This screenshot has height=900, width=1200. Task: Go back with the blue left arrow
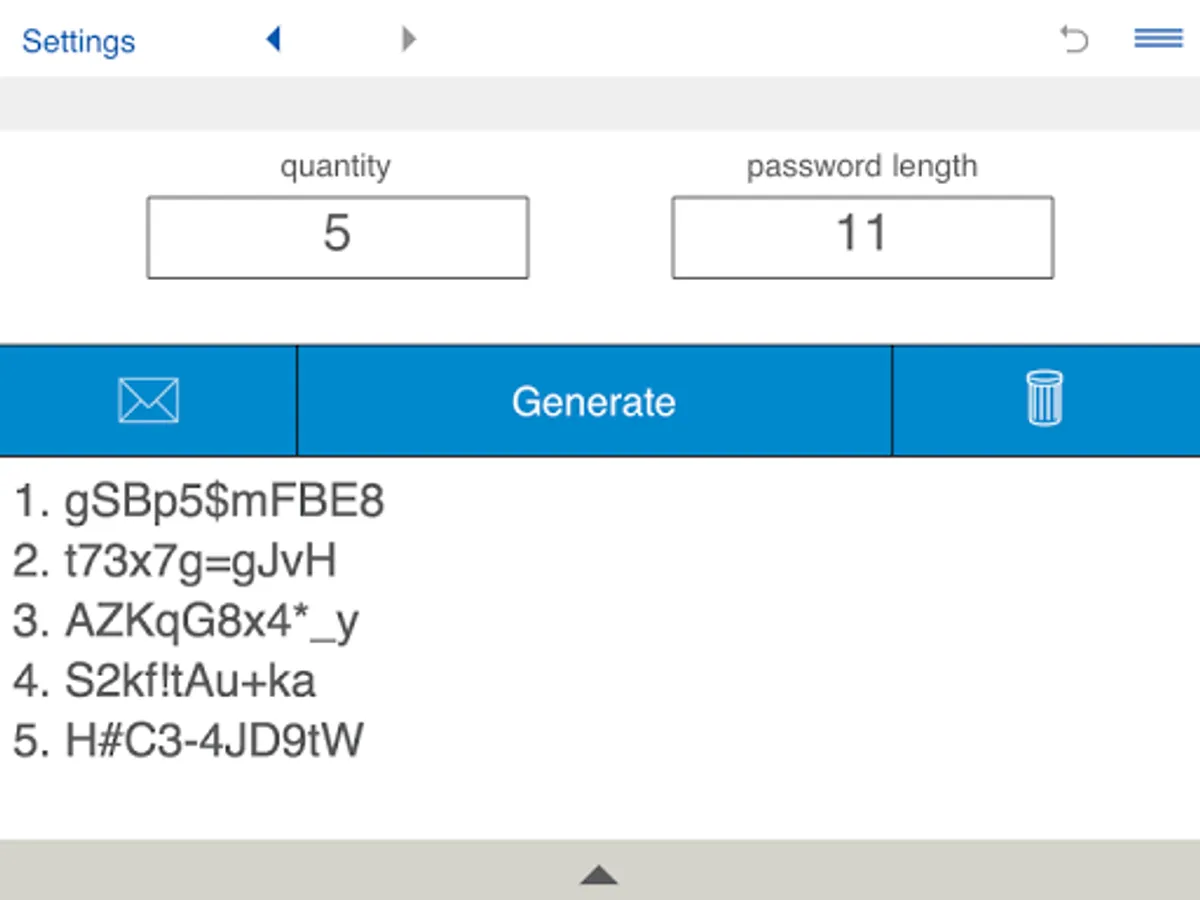273,40
